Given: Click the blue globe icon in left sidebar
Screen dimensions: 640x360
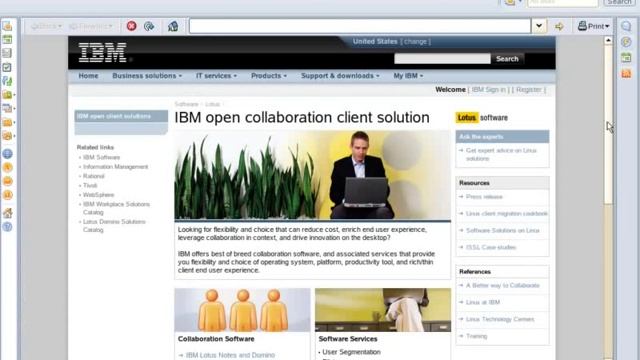Looking at the screenshot, I should pyautogui.click(x=7, y=154).
